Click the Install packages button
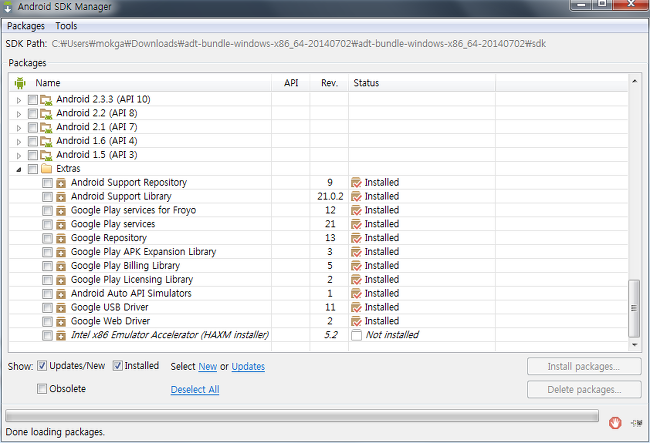650x443 pixels. coord(584,366)
